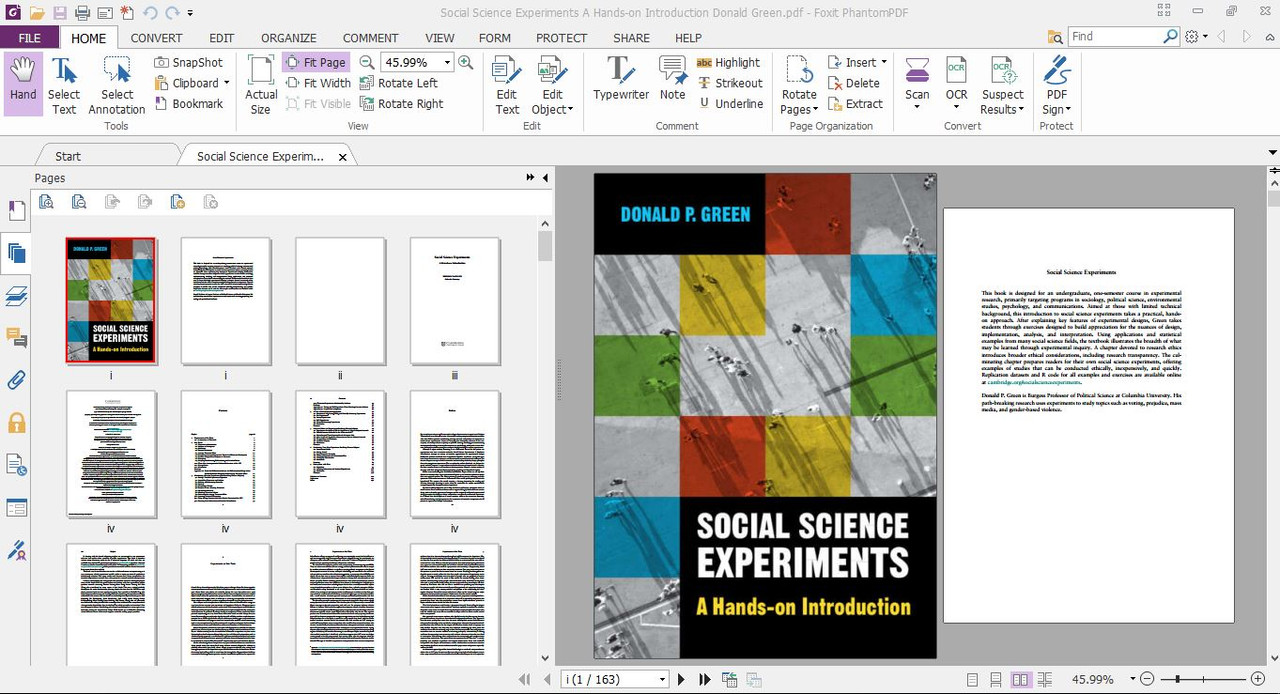Select the Typewriter tool

pyautogui.click(x=621, y=78)
